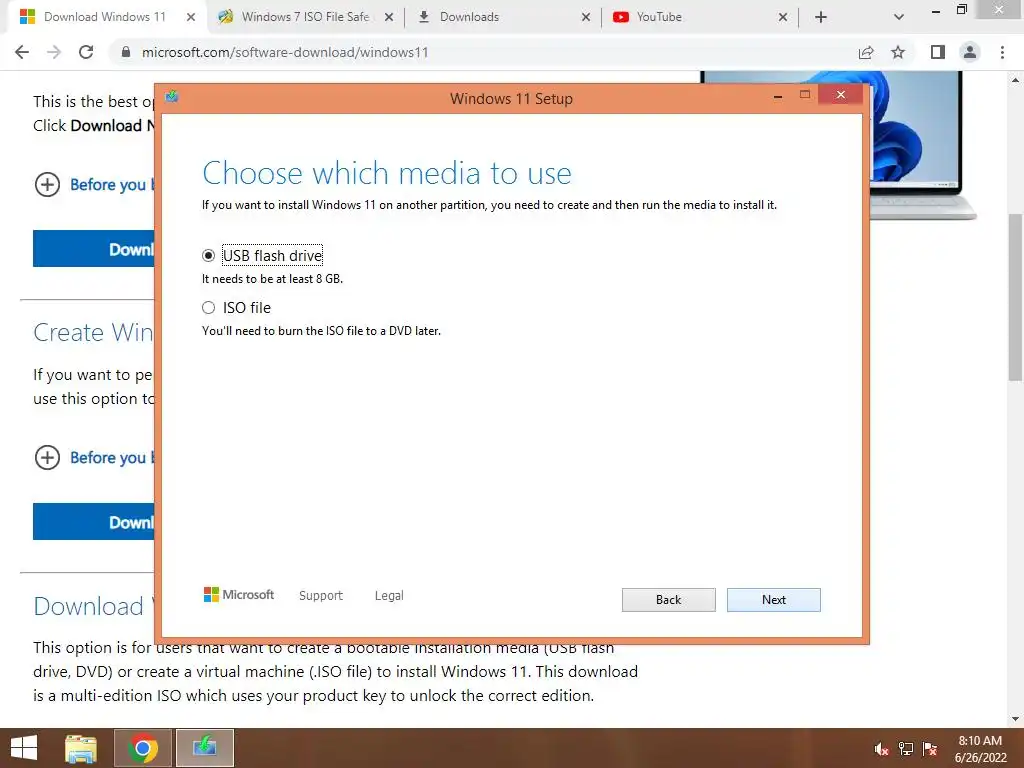The image size is (1024, 768).
Task: Reload the current page
Action: click(x=86, y=52)
